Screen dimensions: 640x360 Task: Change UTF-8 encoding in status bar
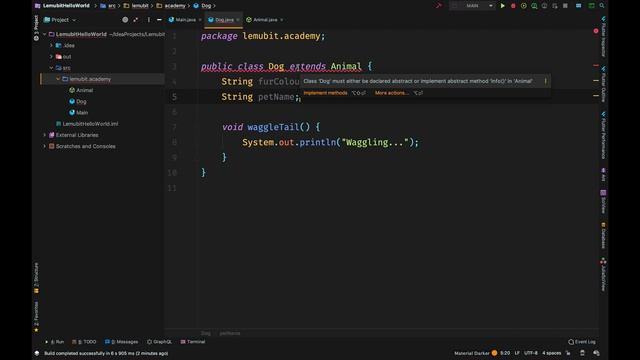pos(531,353)
